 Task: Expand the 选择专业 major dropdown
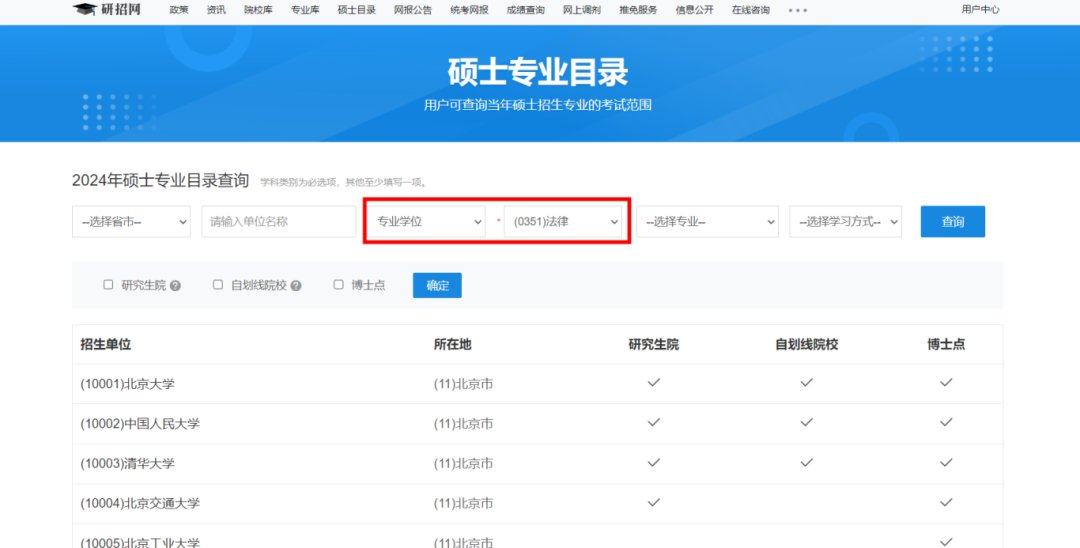708,222
